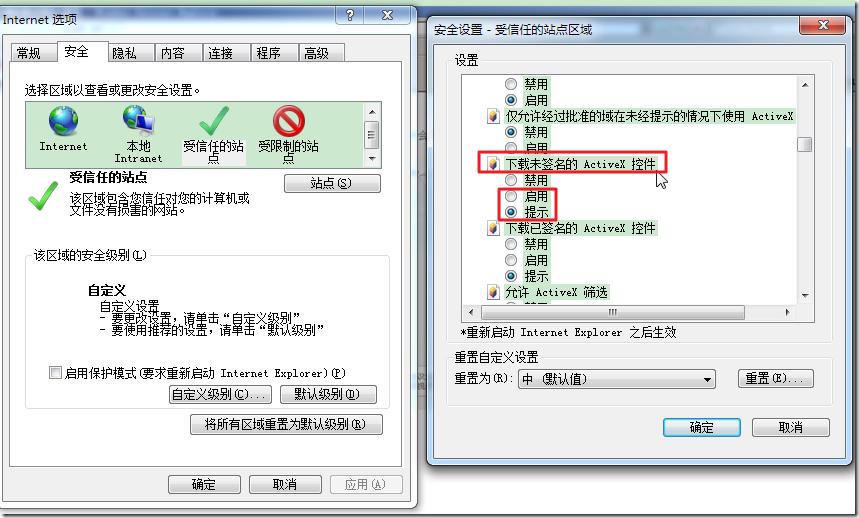
Task: Click the vertical scrollbar thumb in settings list
Action: [805, 145]
